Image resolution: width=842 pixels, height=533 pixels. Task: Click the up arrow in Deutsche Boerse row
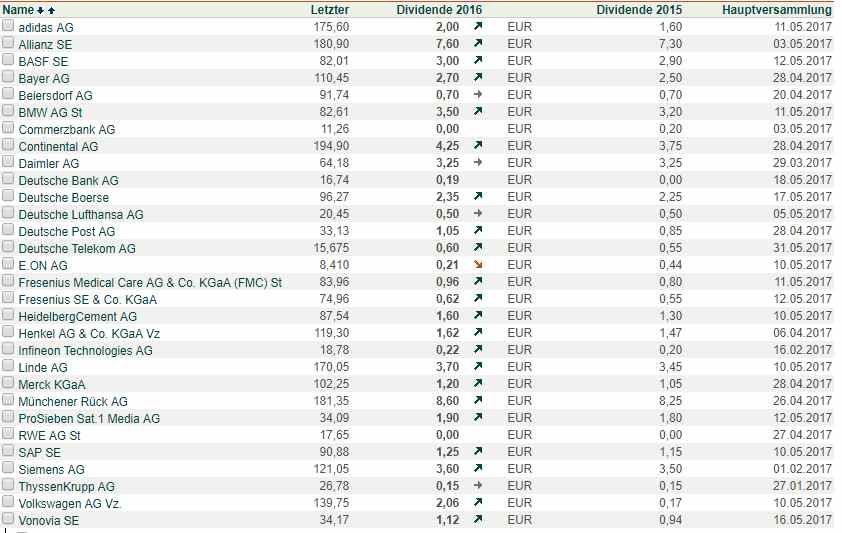pyautogui.click(x=478, y=196)
